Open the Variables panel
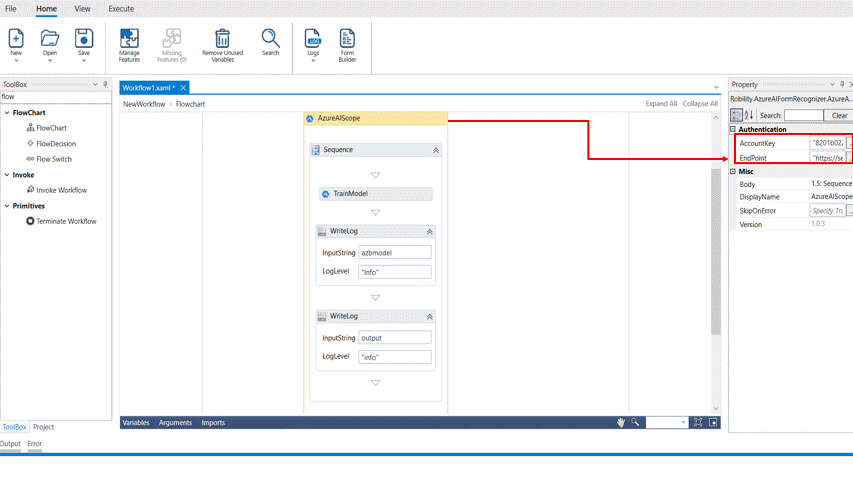 click(136, 423)
